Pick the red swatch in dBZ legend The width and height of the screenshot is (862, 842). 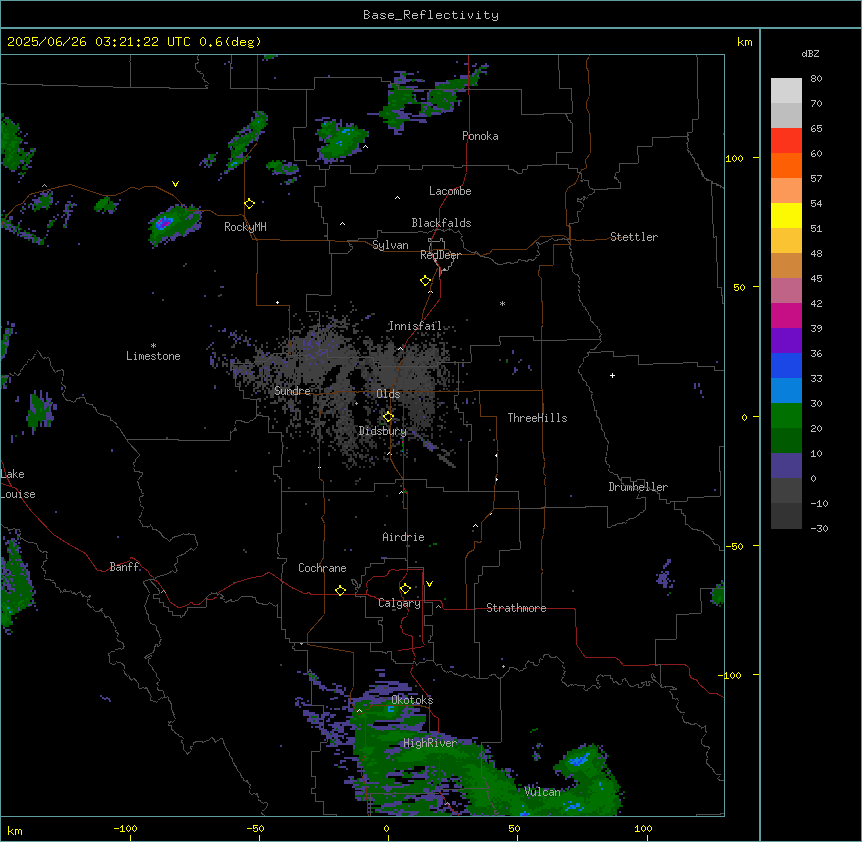786,141
